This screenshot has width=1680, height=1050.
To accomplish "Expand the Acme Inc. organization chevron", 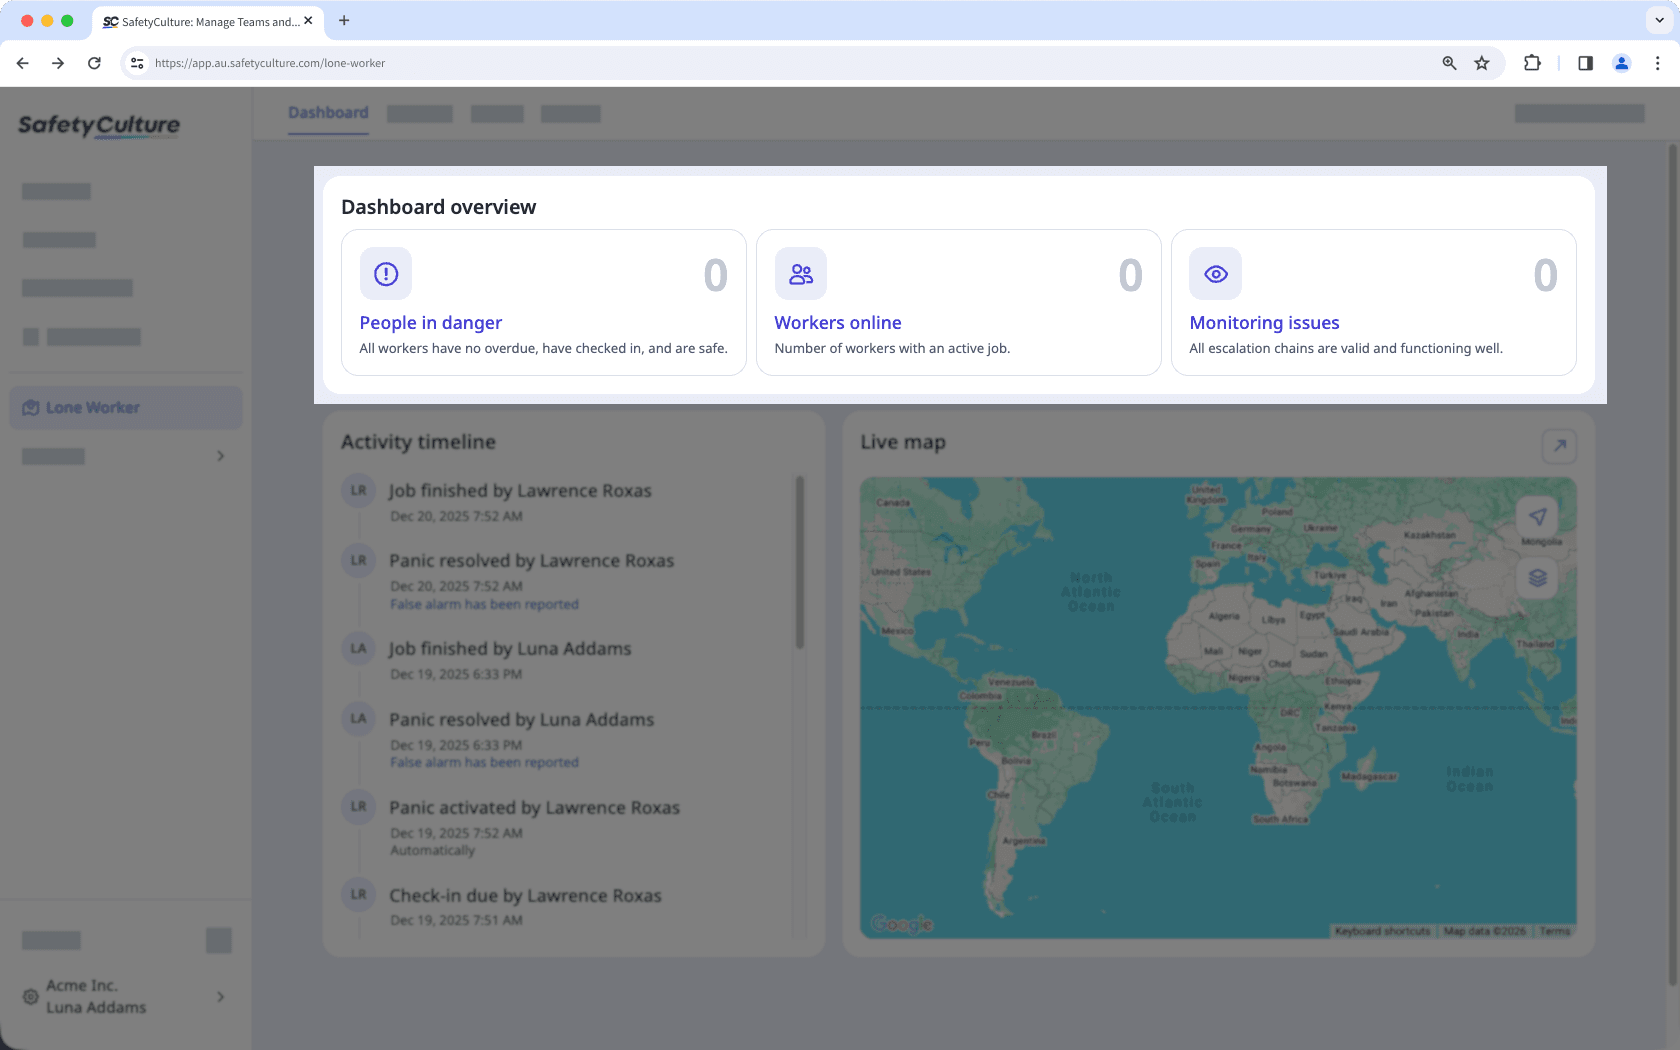I will pyautogui.click(x=220, y=996).
